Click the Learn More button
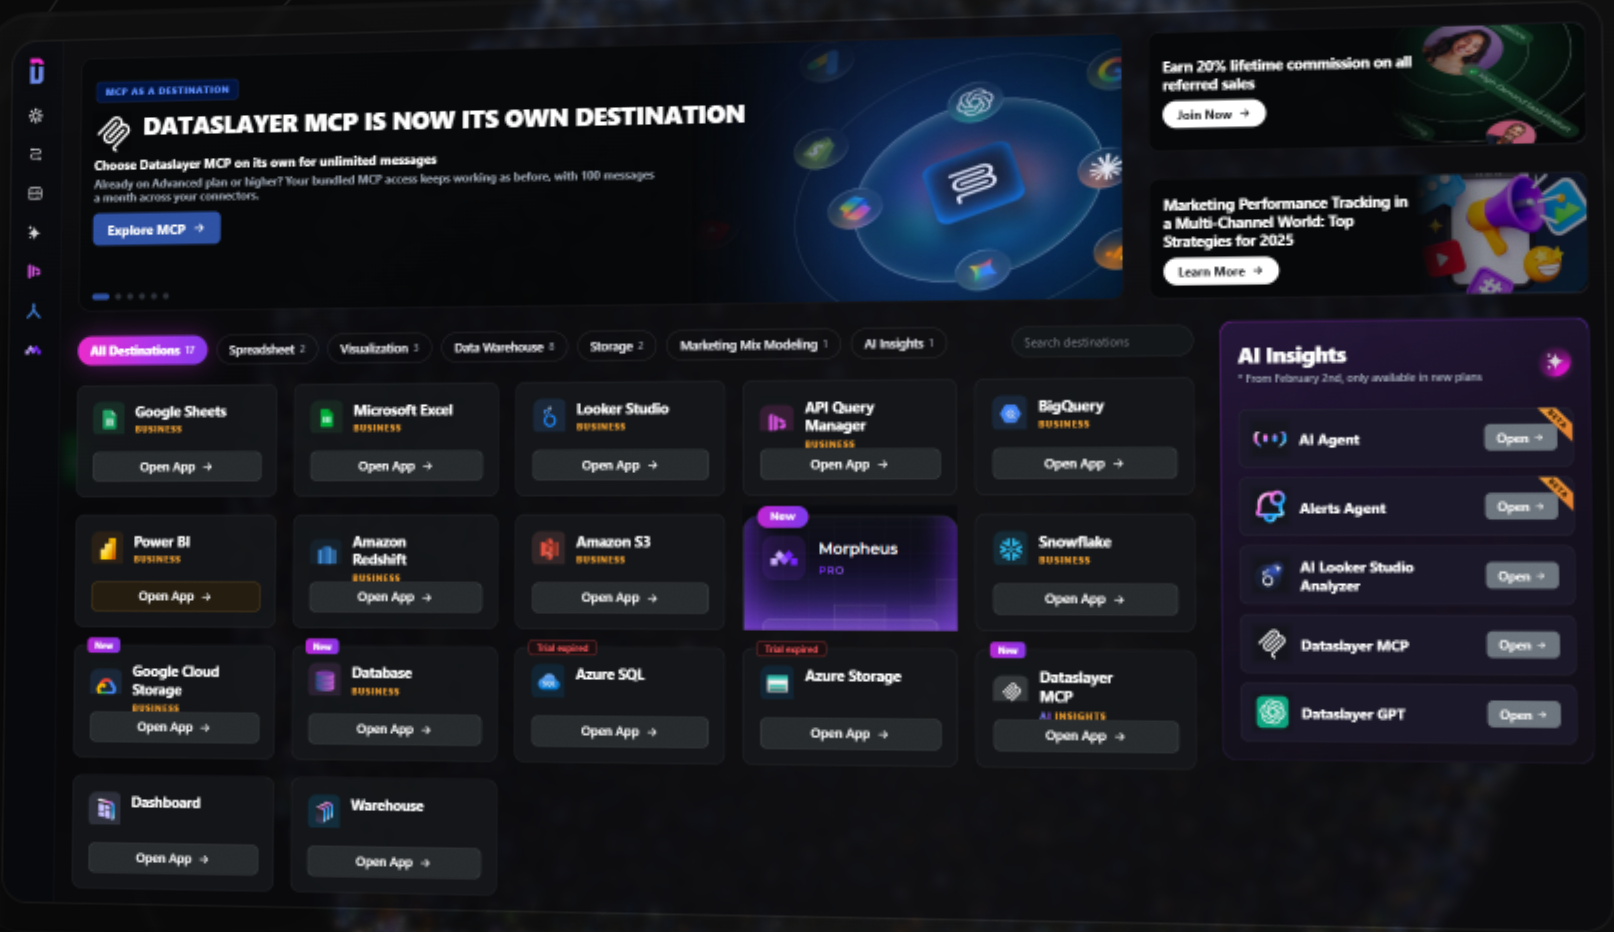Viewport: 1614px width, 932px height. tap(1220, 271)
